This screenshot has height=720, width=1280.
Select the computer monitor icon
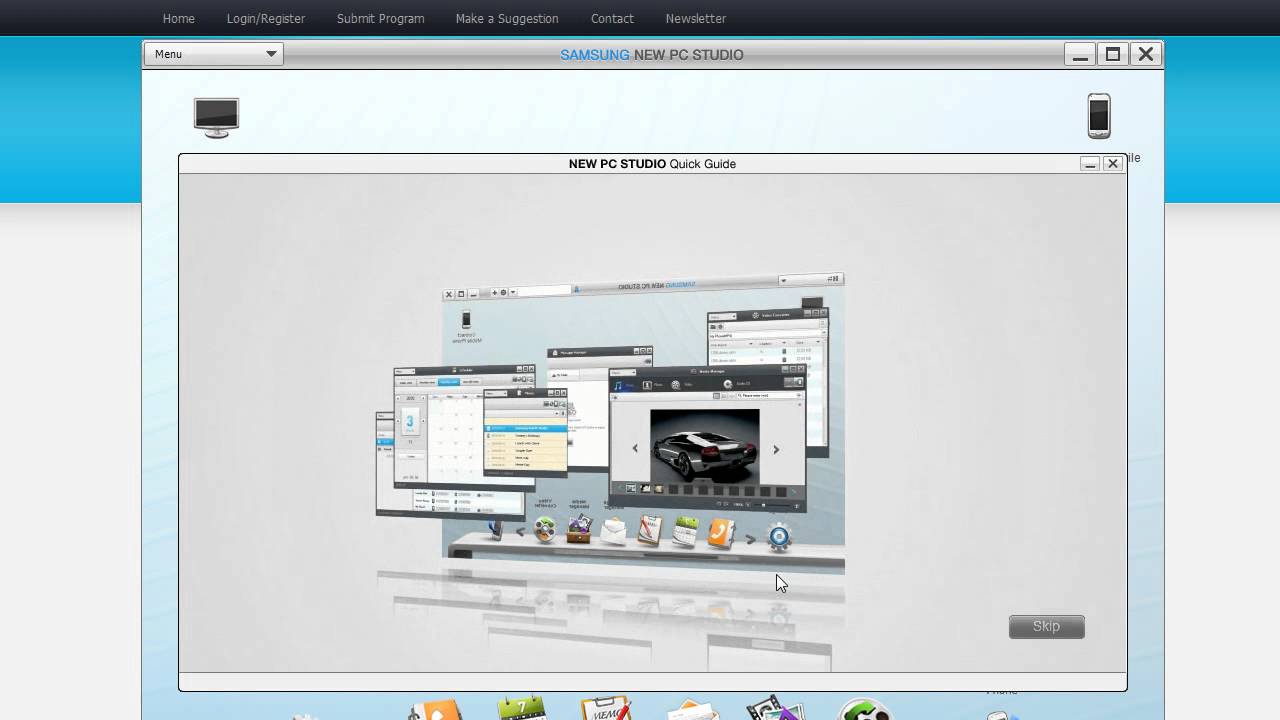(217, 117)
